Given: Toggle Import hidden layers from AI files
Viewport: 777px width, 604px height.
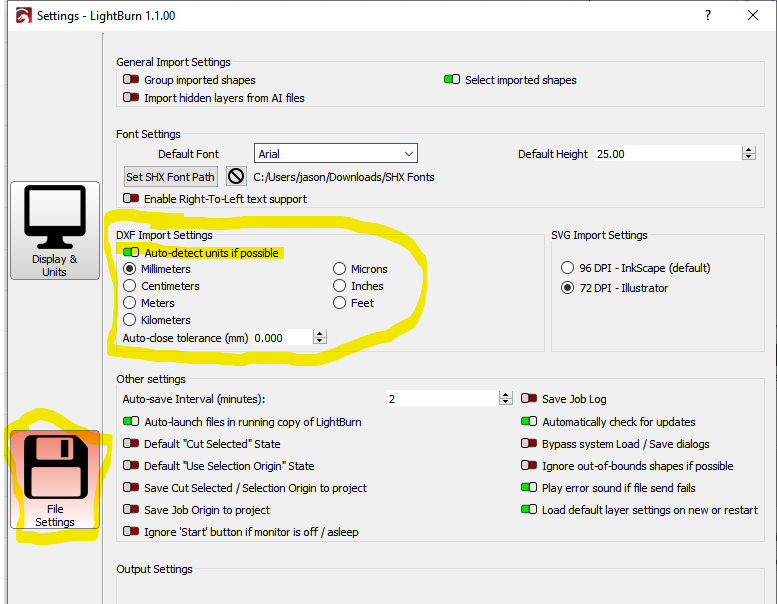Looking at the screenshot, I should click(x=131, y=97).
